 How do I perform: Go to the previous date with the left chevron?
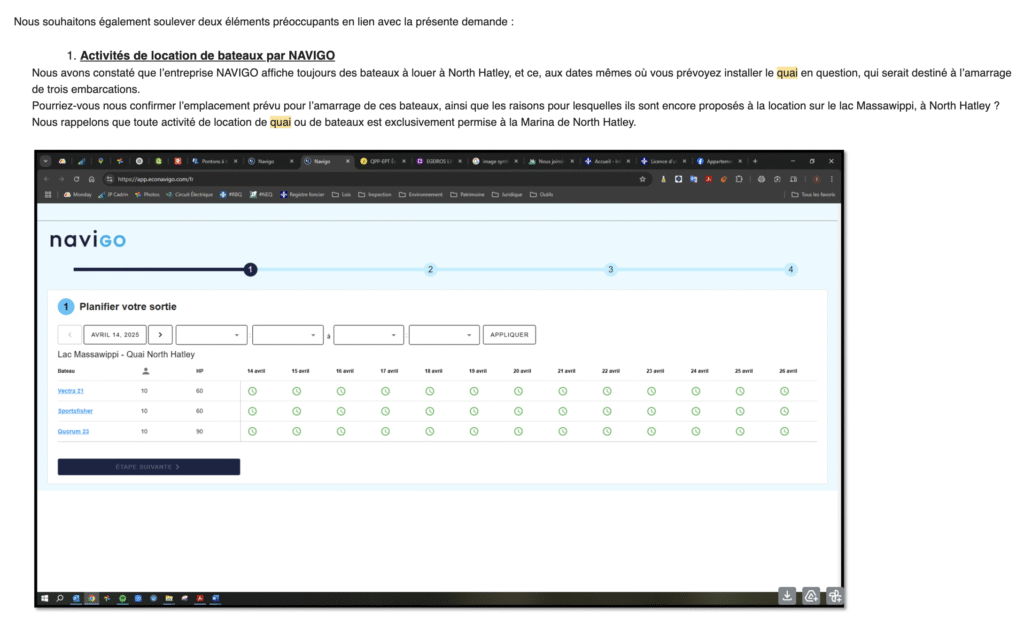coord(69,335)
